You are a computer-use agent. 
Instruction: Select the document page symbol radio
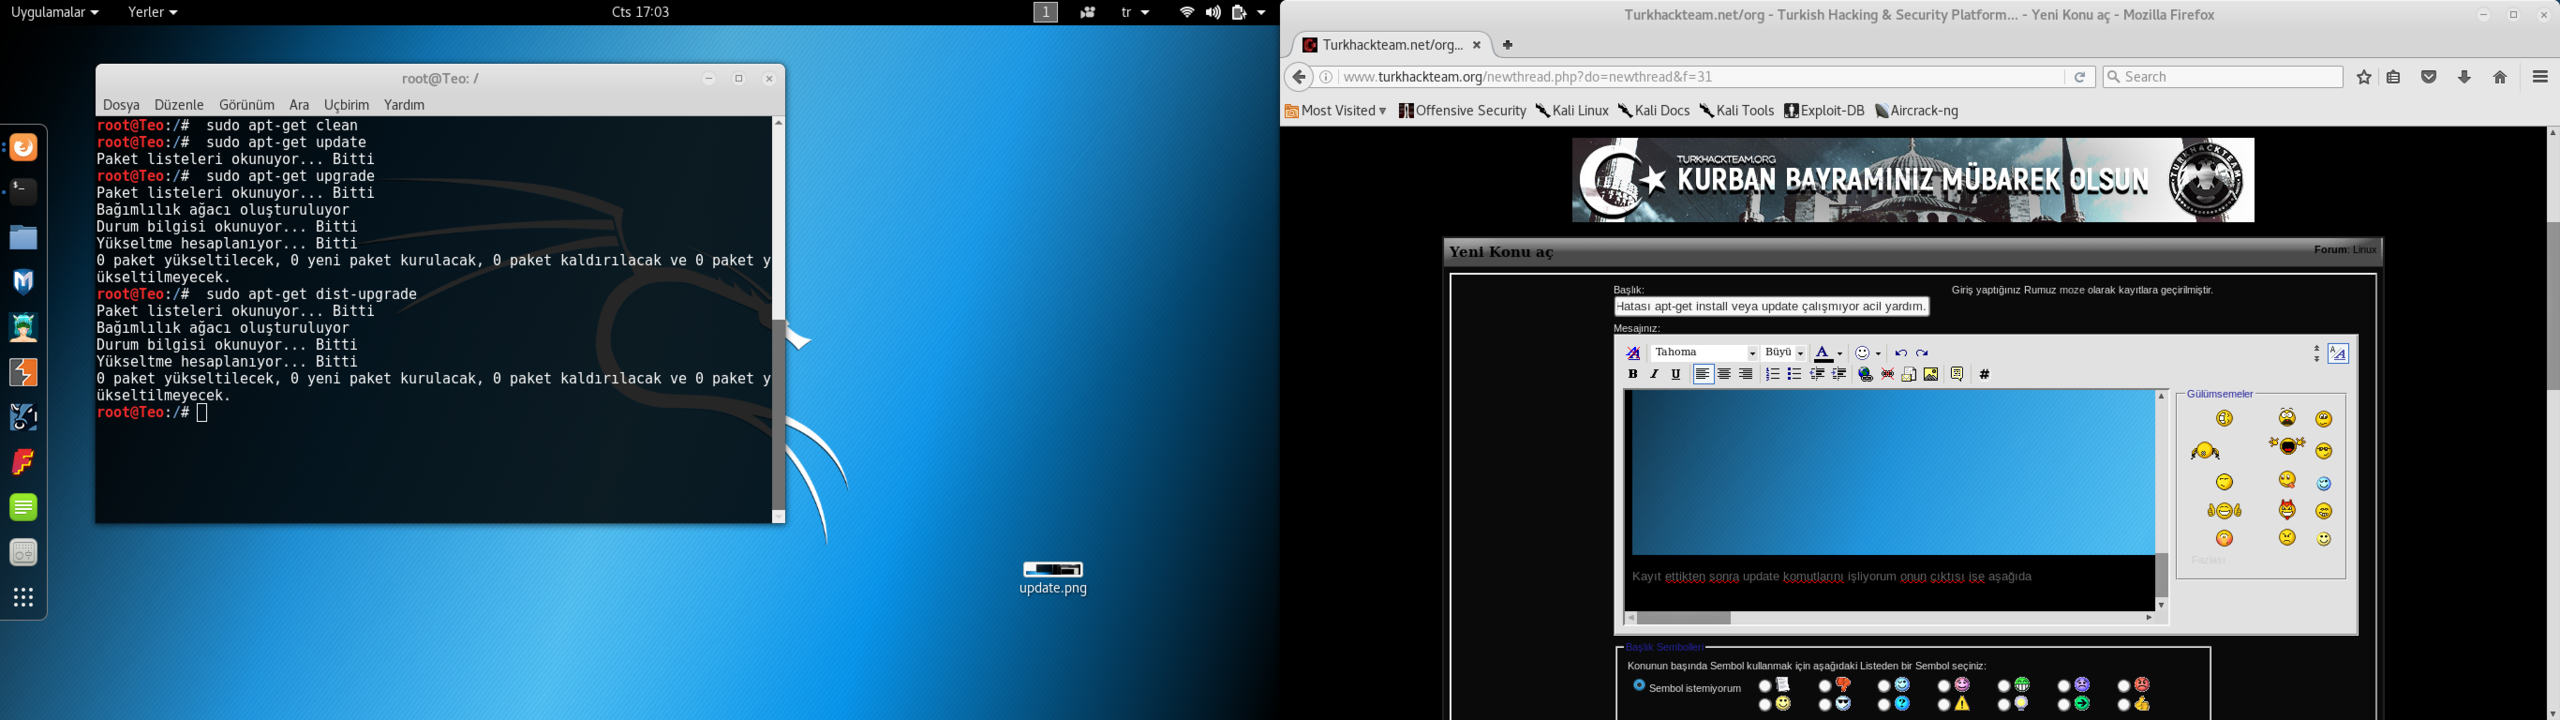pyautogui.click(x=1765, y=686)
